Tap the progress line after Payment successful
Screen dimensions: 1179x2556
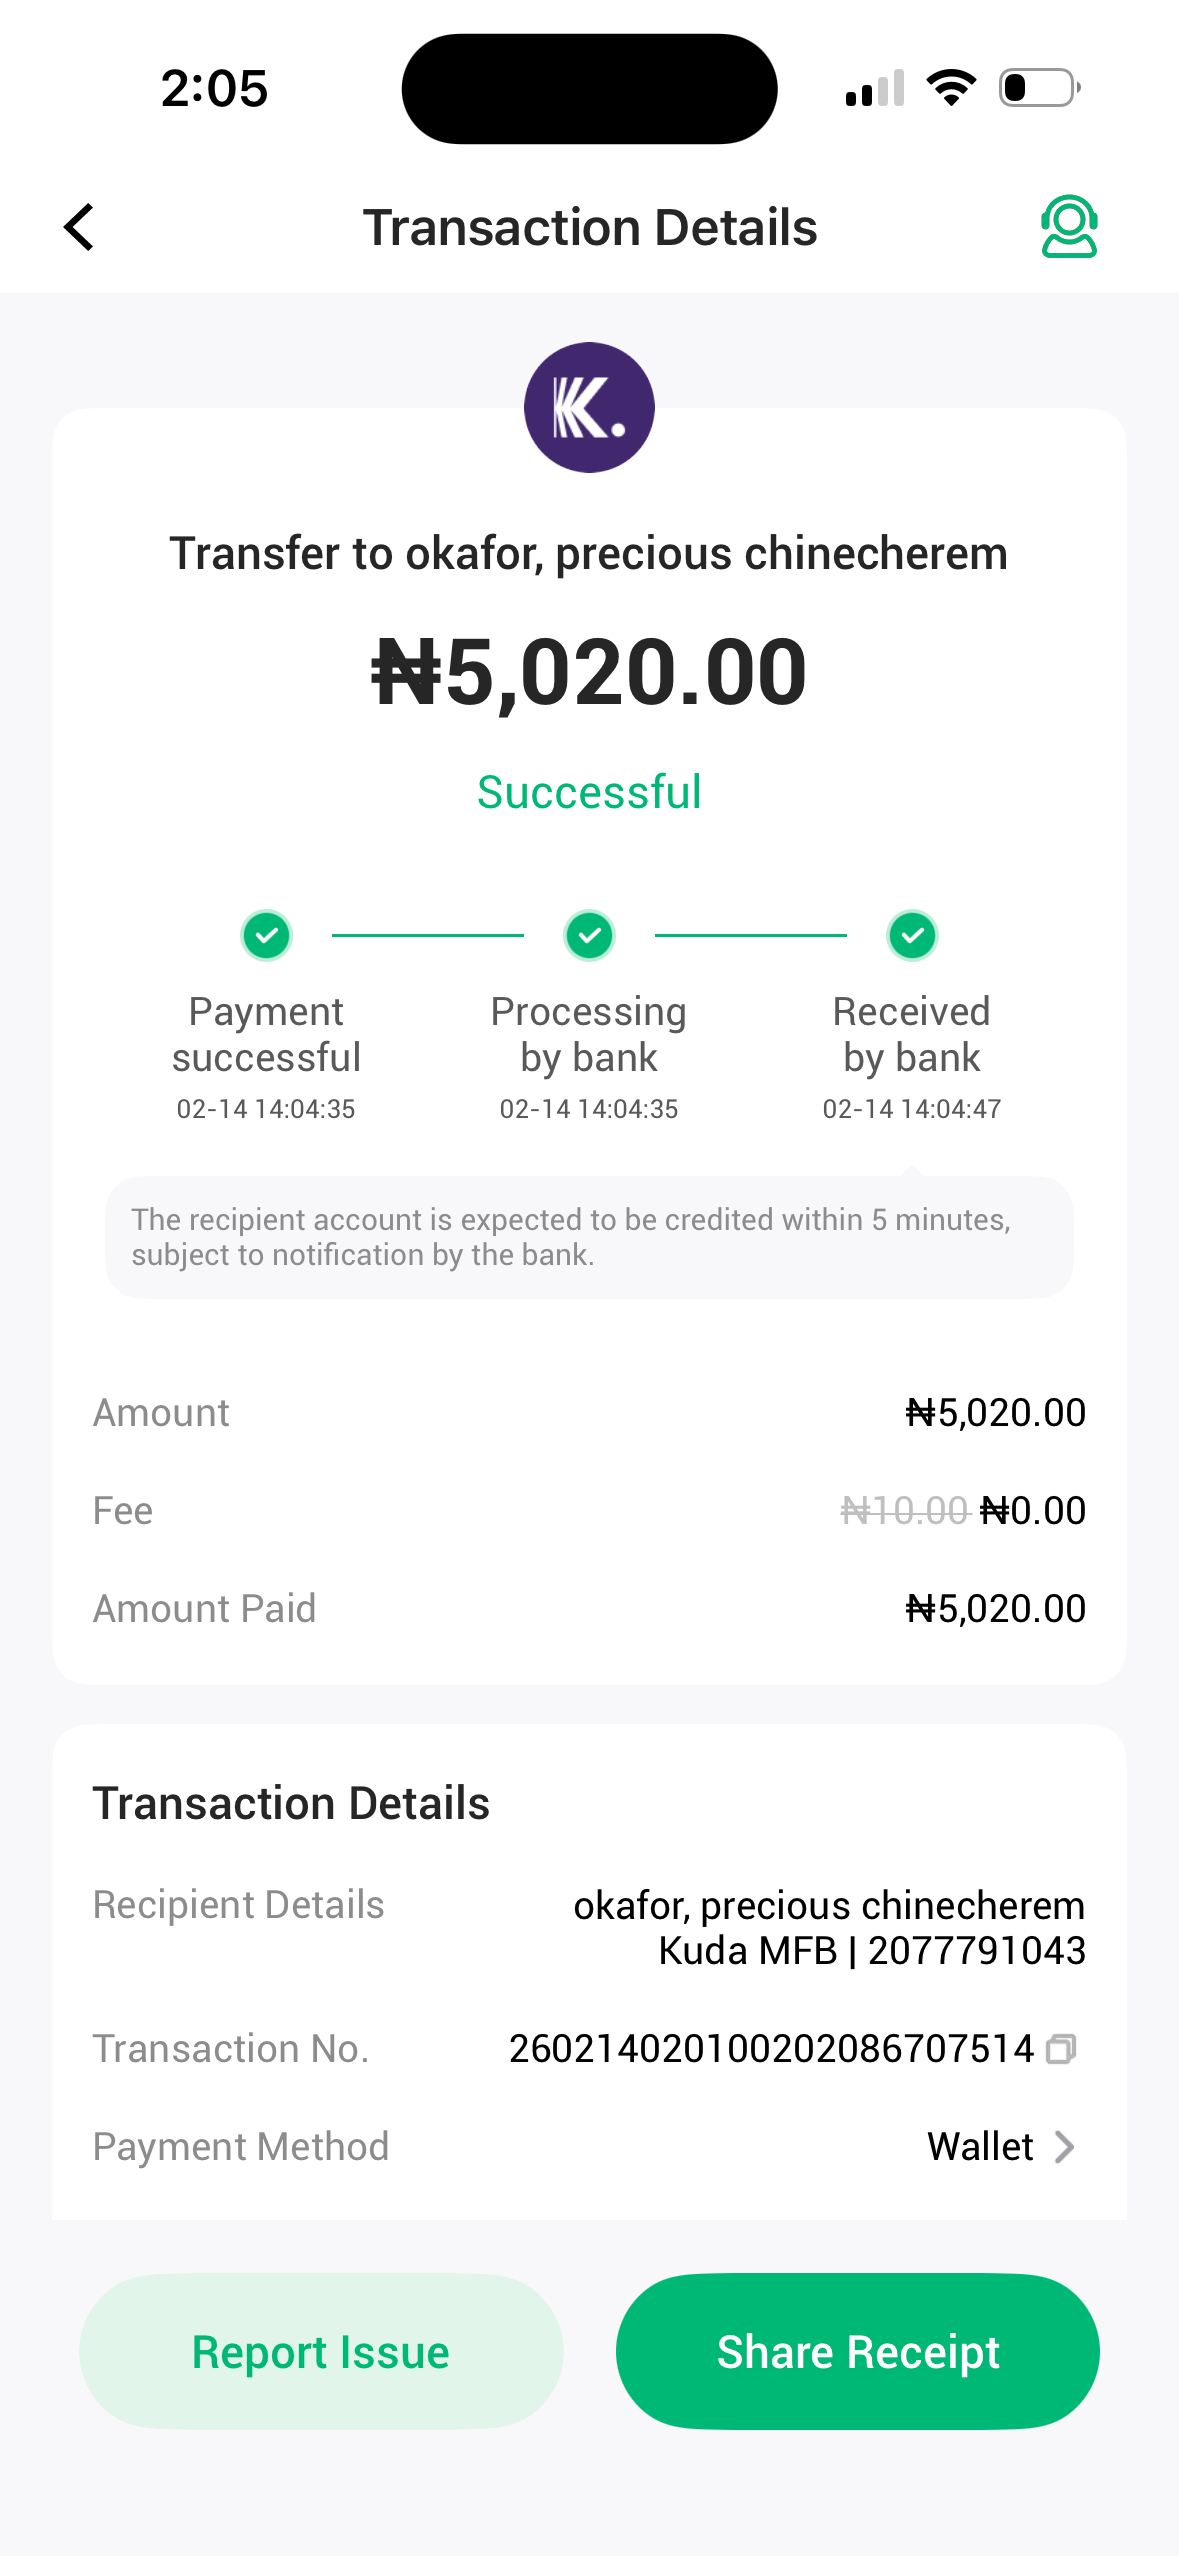click(x=427, y=936)
